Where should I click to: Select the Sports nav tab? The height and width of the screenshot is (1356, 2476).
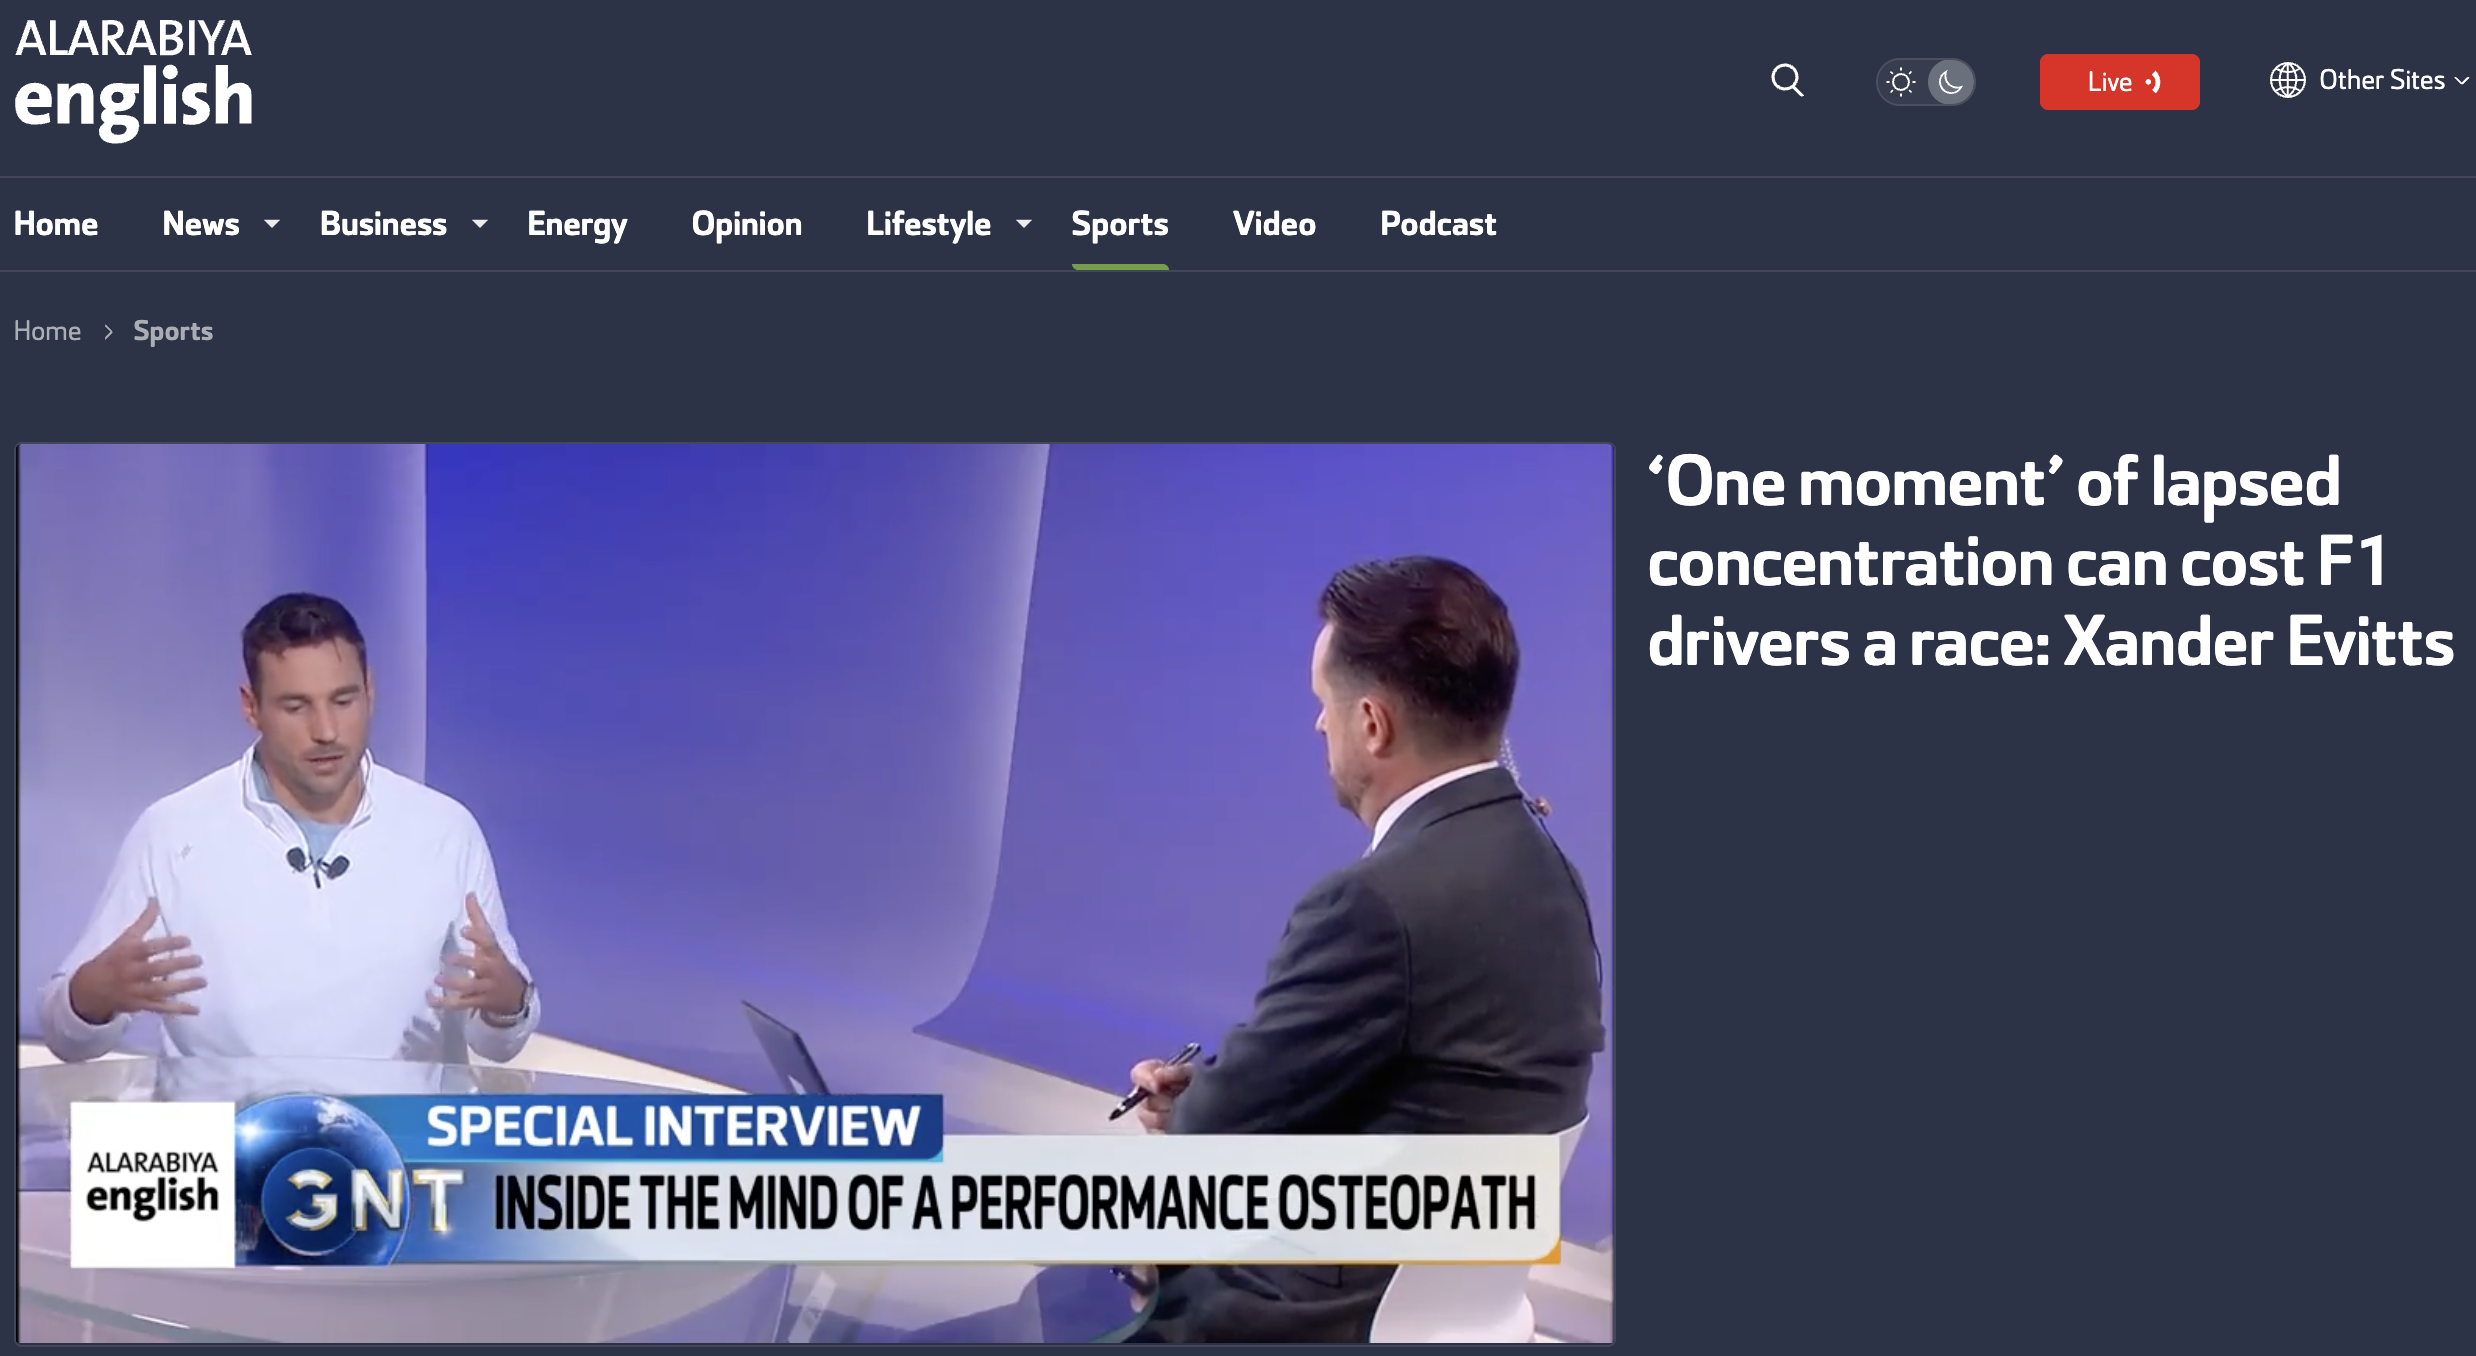(1119, 224)
